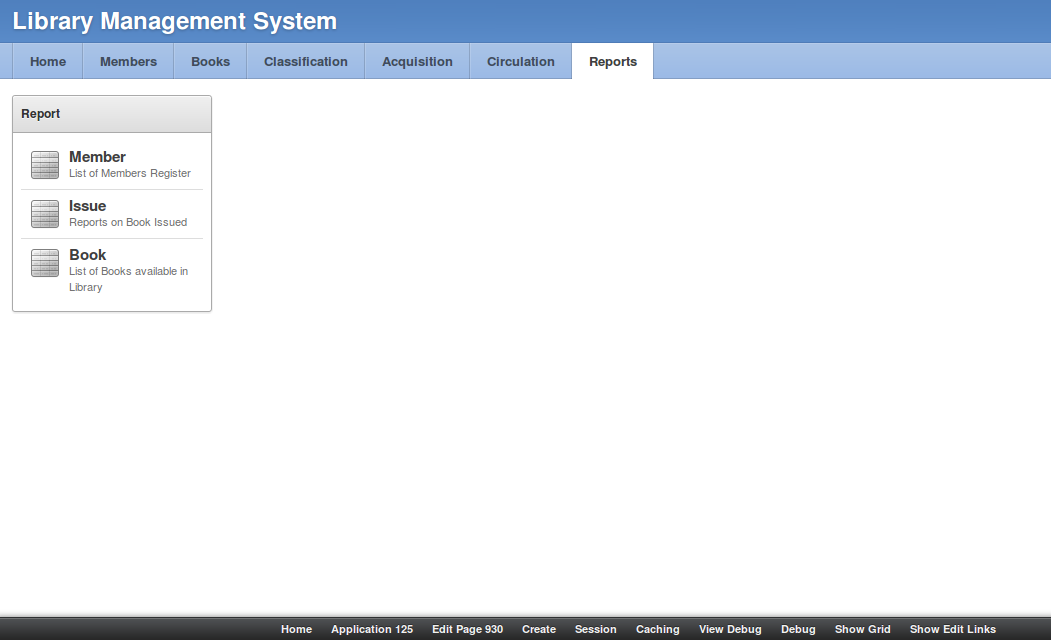Click the Member report table icon
1051x640 pixels.
pyautogui.click(x=45, y=165)
